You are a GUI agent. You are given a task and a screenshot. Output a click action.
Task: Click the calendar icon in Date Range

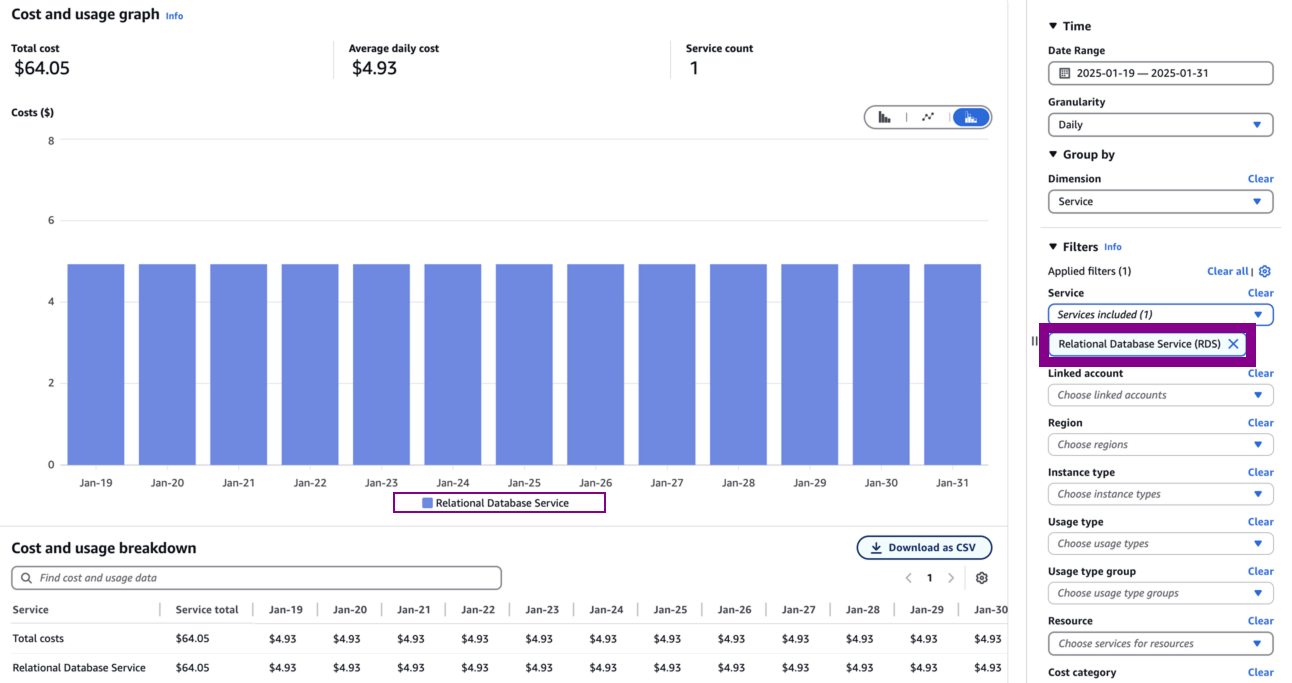tap(1064, 74)
